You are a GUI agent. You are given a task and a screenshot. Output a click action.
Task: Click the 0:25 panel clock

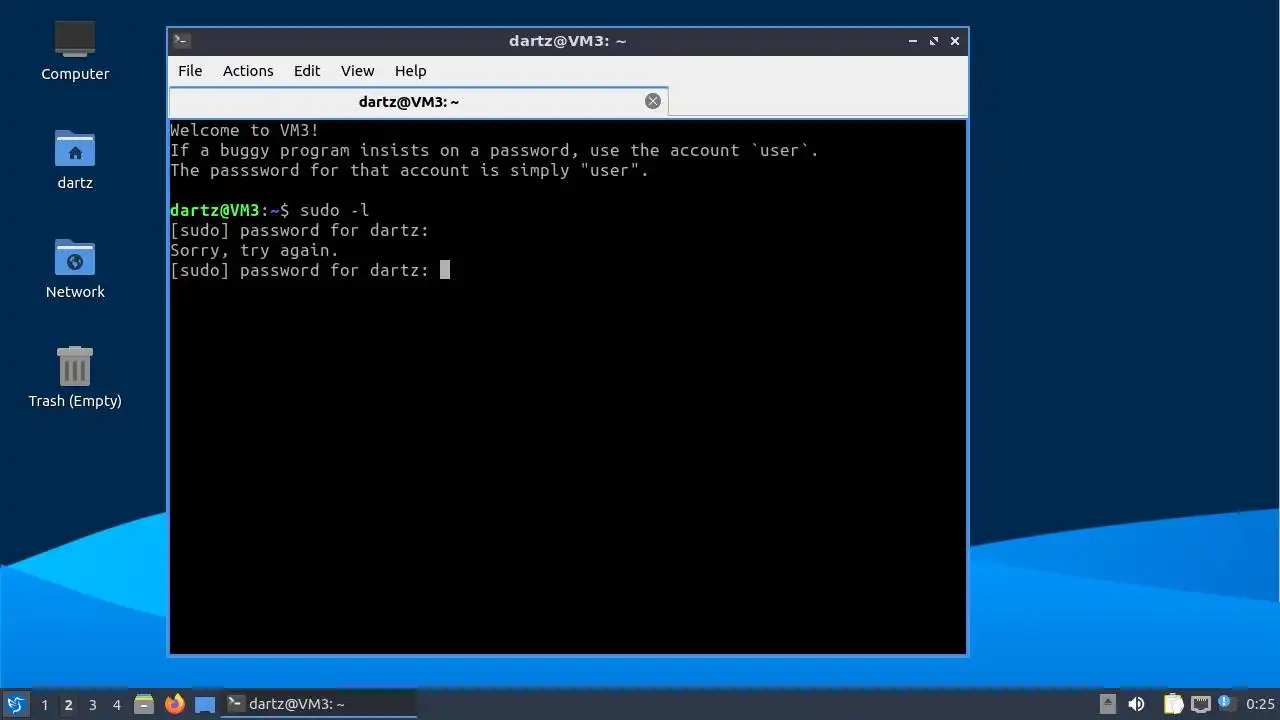[1260, 704]
